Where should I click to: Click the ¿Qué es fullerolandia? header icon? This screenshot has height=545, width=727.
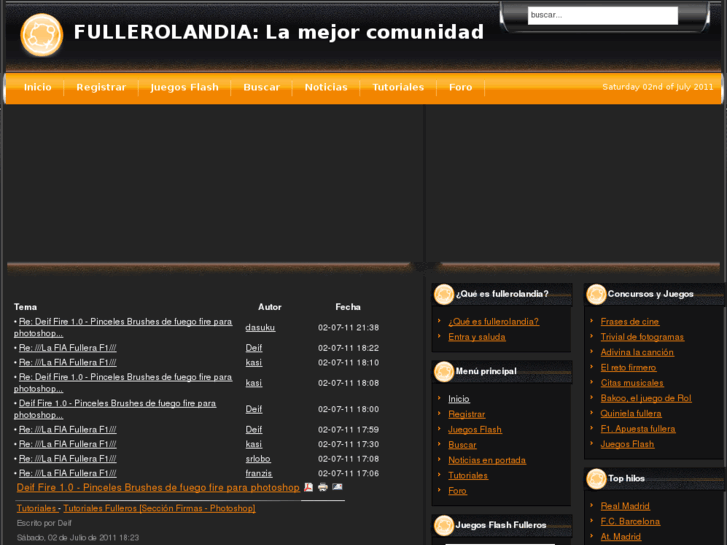444,294
